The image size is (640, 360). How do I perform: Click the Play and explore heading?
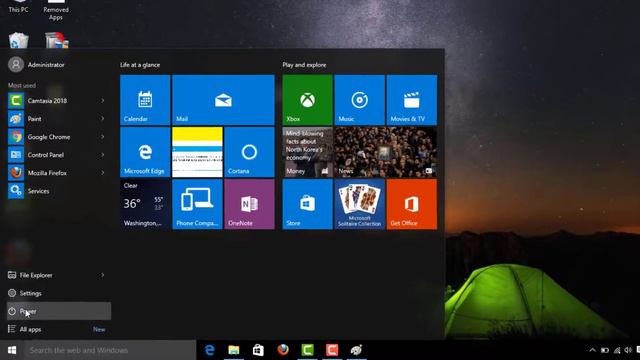(x=304, y=65)
